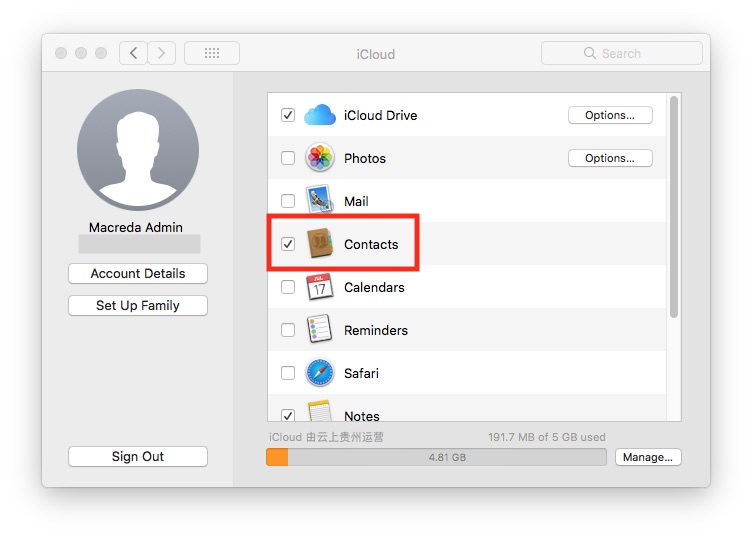Uncheck the iCloud Drive checkbox
This screenshot has height=537, width=752.
[x=288, y=115]
